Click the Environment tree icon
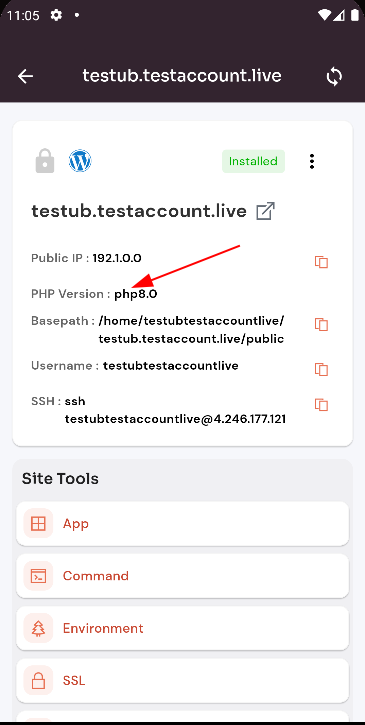This screenshot has height=725, width=365. pos(38,628)
